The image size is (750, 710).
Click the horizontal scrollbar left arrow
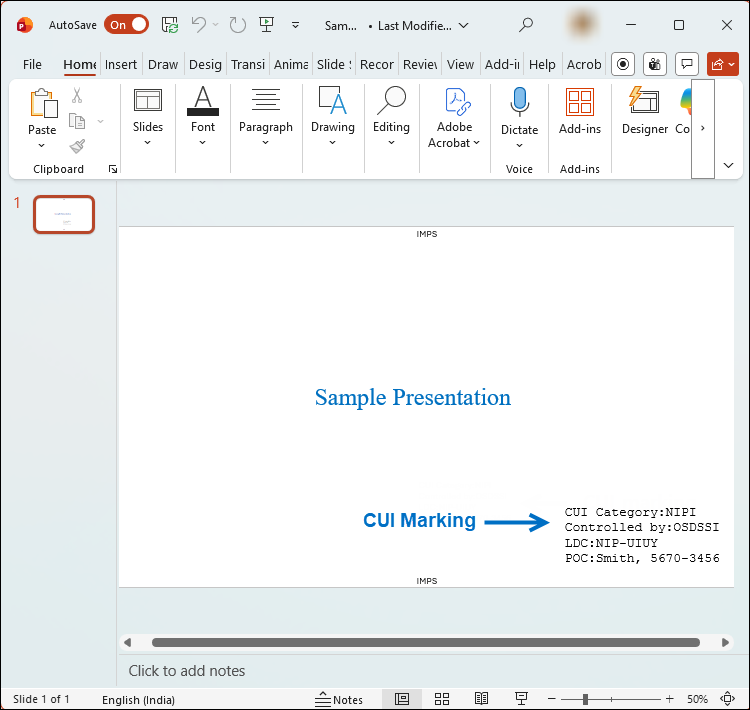point(127,642)
